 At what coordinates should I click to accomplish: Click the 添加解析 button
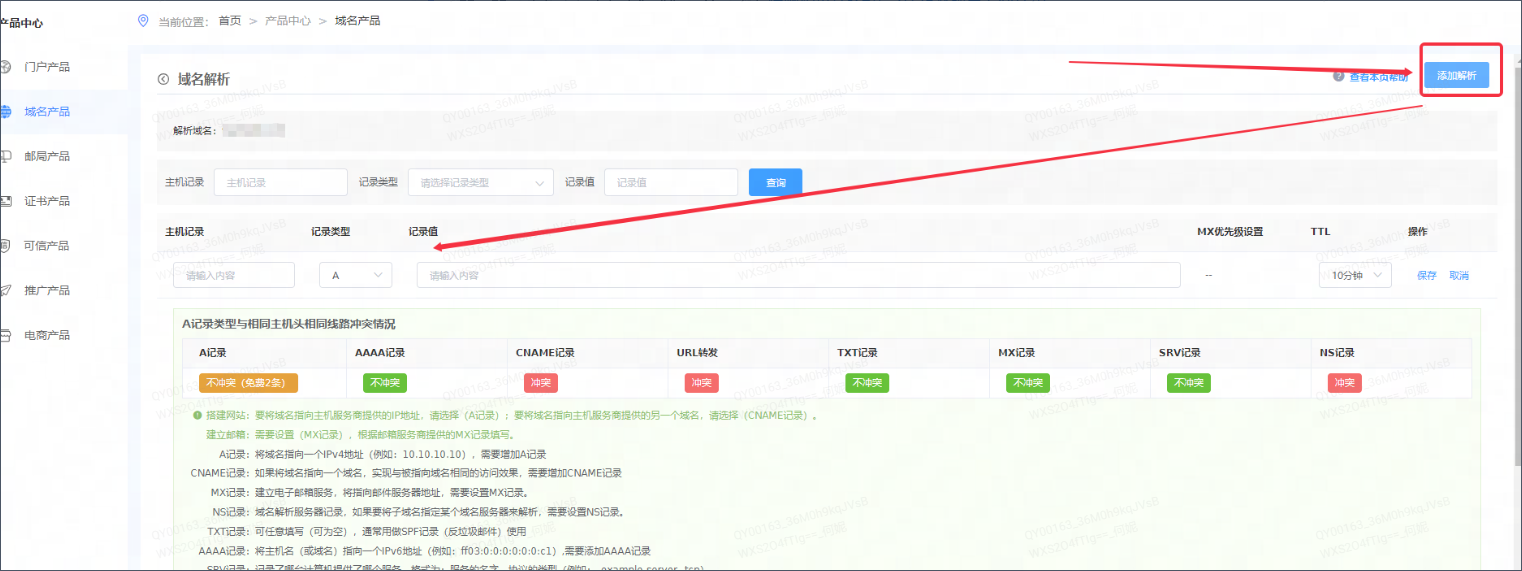(1462, 76)
